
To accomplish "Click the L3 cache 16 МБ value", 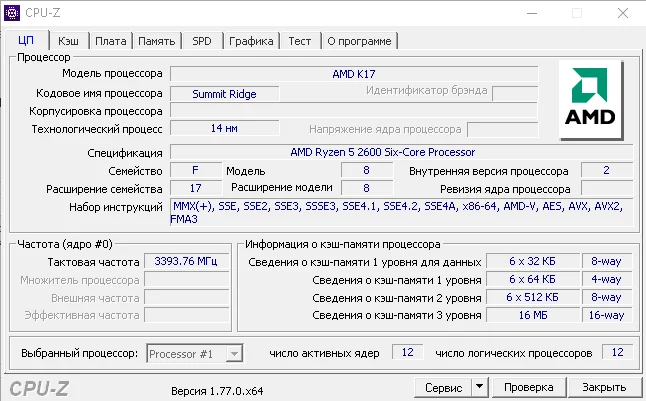I will coord(532,315).
